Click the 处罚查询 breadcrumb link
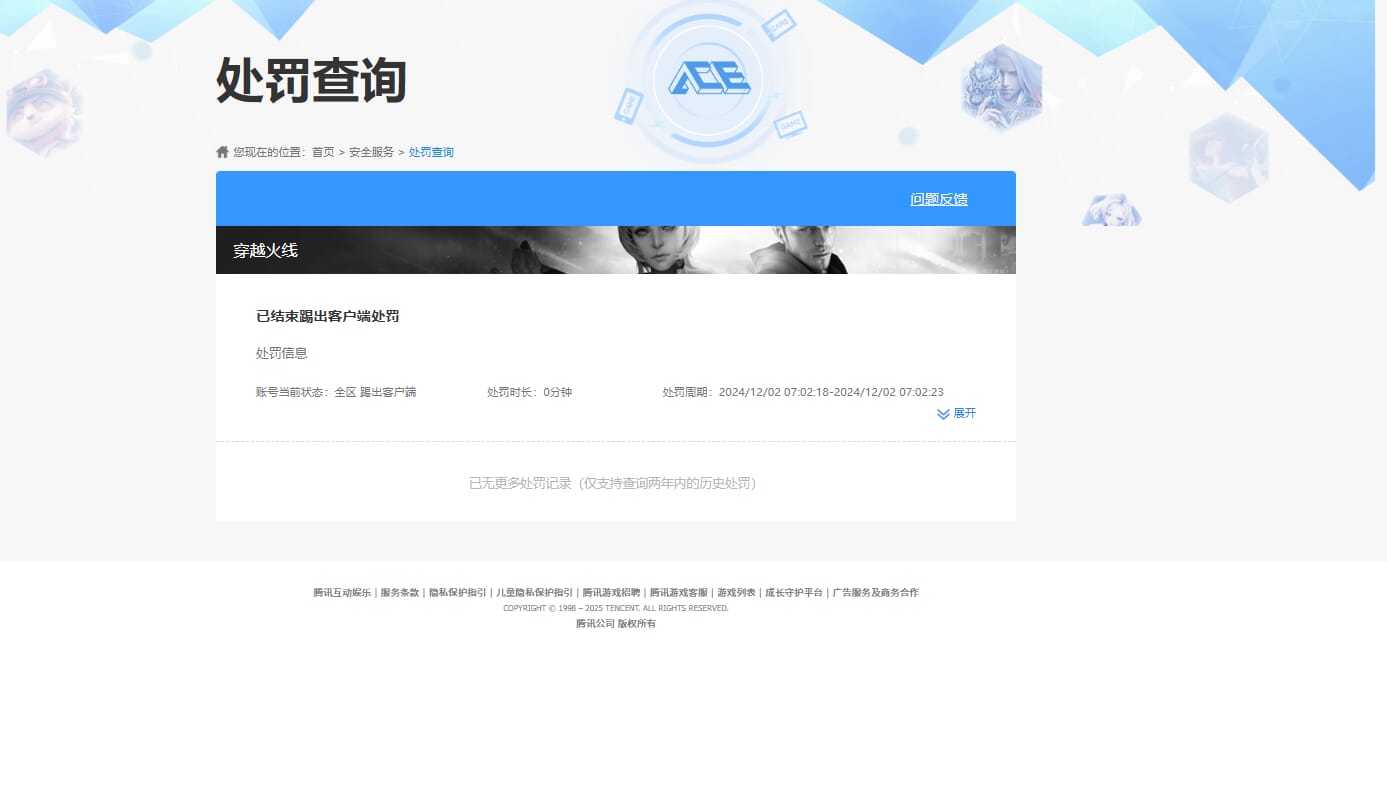Image resolution: width=1387 pixels, height=789 pixels. tap(431, 152)
